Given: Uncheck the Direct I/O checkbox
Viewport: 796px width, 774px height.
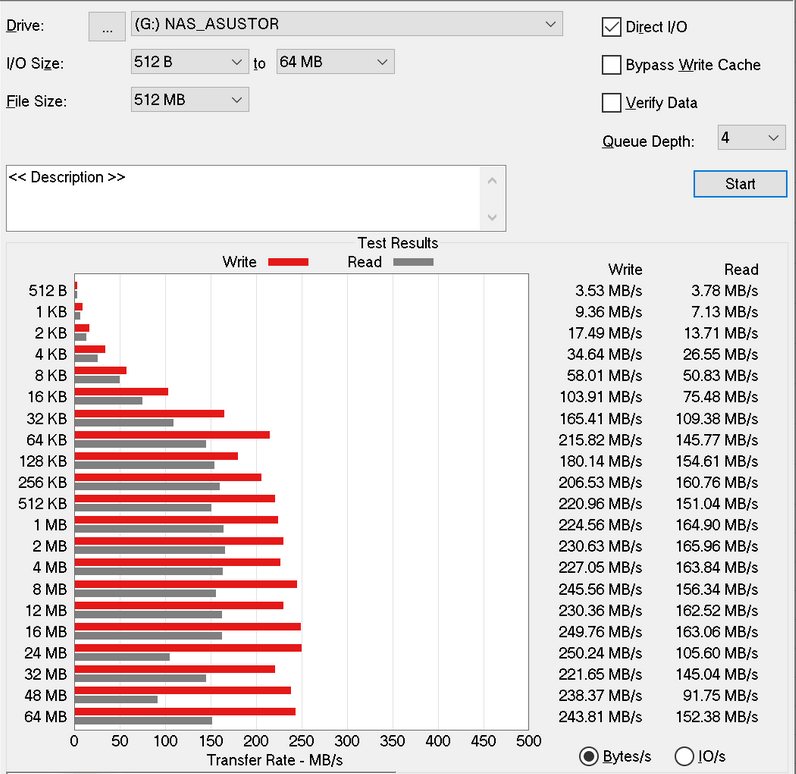Looking at the screenshot, I should [611, 27].
